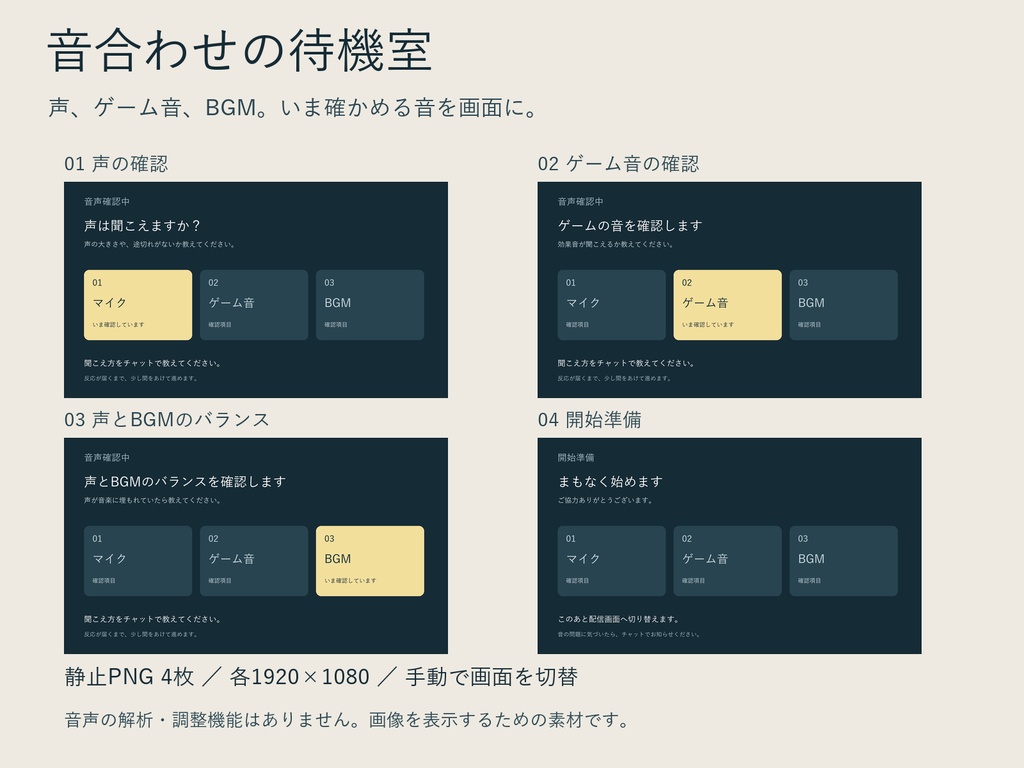
Task: Click the "音声確認中" label in preview 03
Action: 107,458
